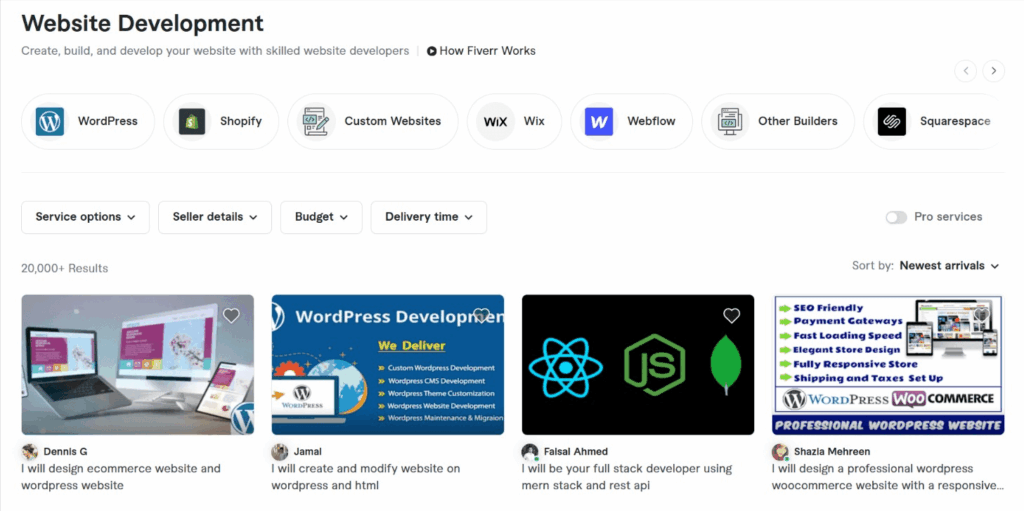Favorite Dennis G's gig with the heart

[231, 316]
